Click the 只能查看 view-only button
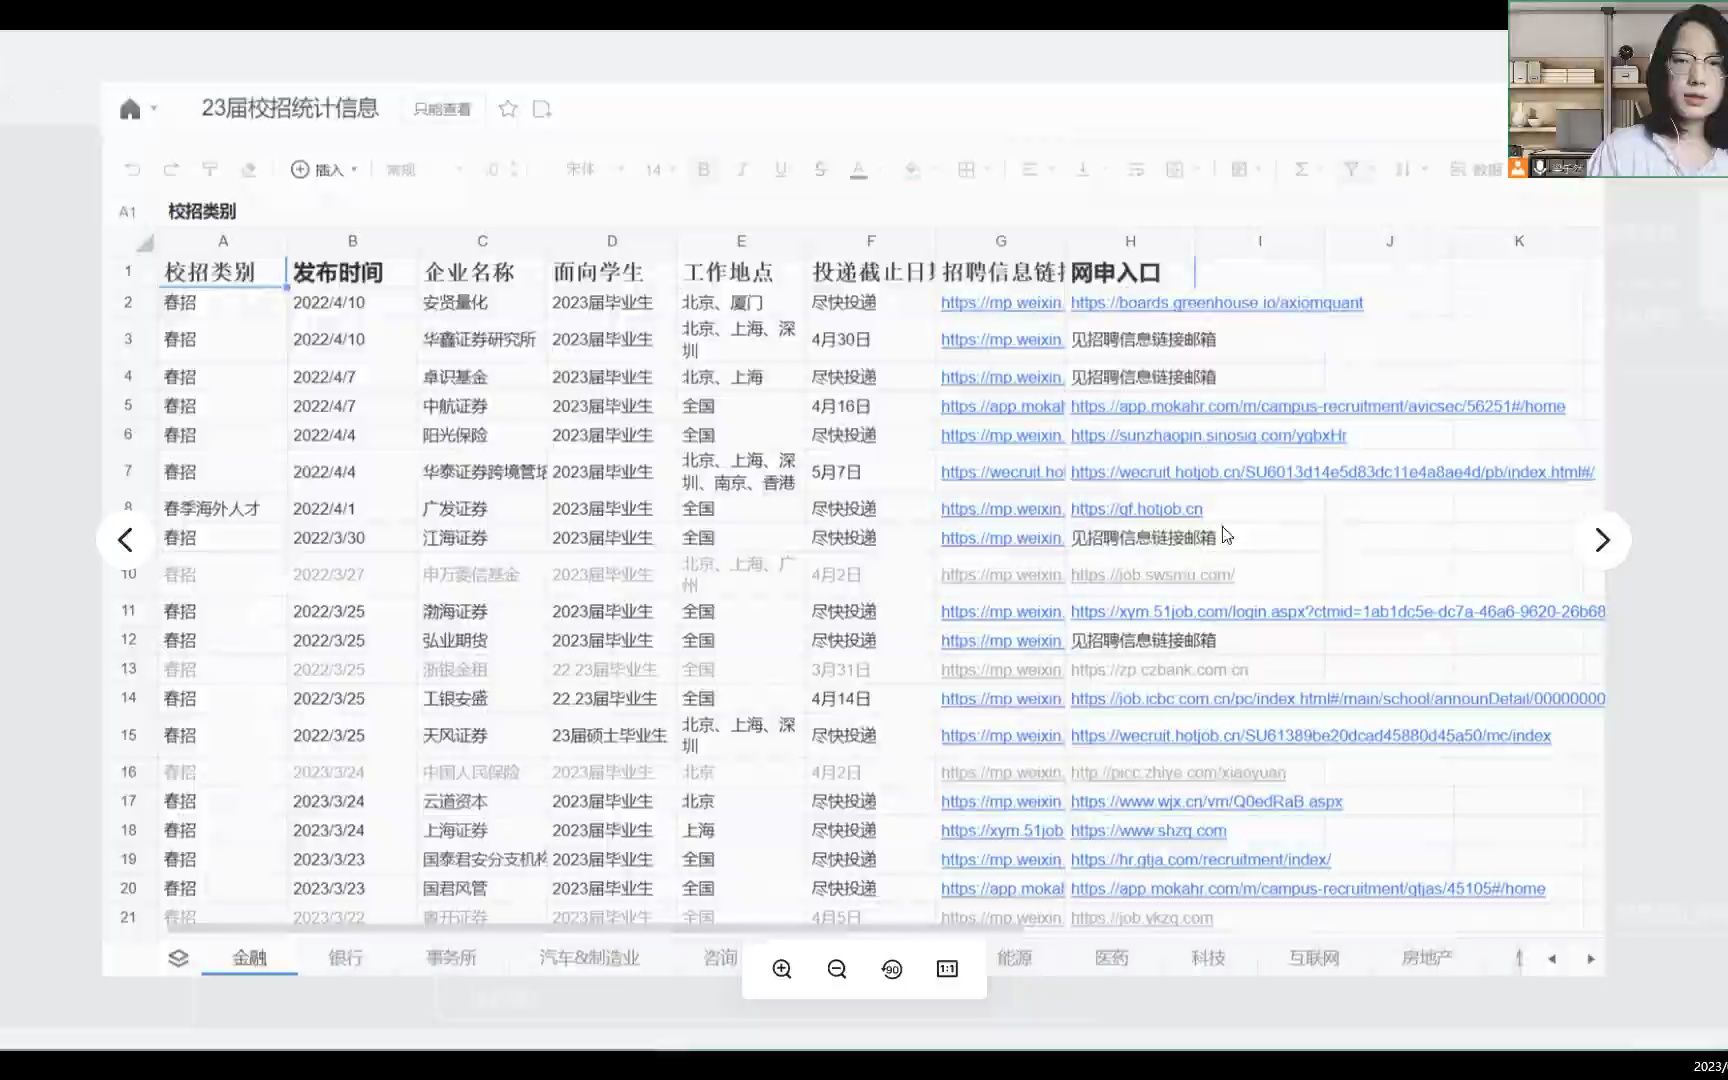This screenshot has width=1728, height=1080. [x=442, y=109]
